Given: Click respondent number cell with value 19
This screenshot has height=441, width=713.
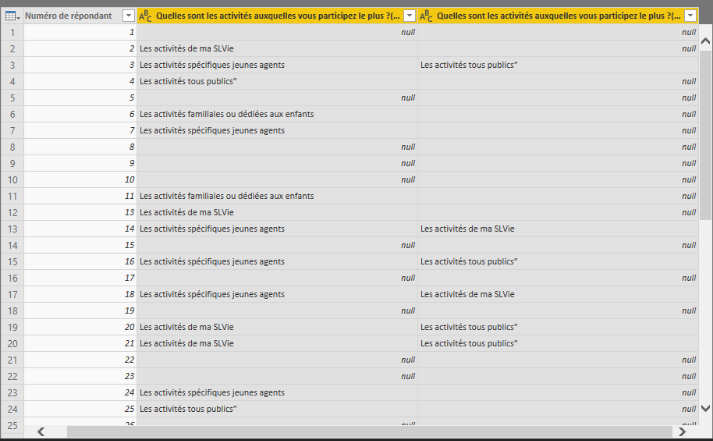Looking at the screenshot, I should click(80, 311).
